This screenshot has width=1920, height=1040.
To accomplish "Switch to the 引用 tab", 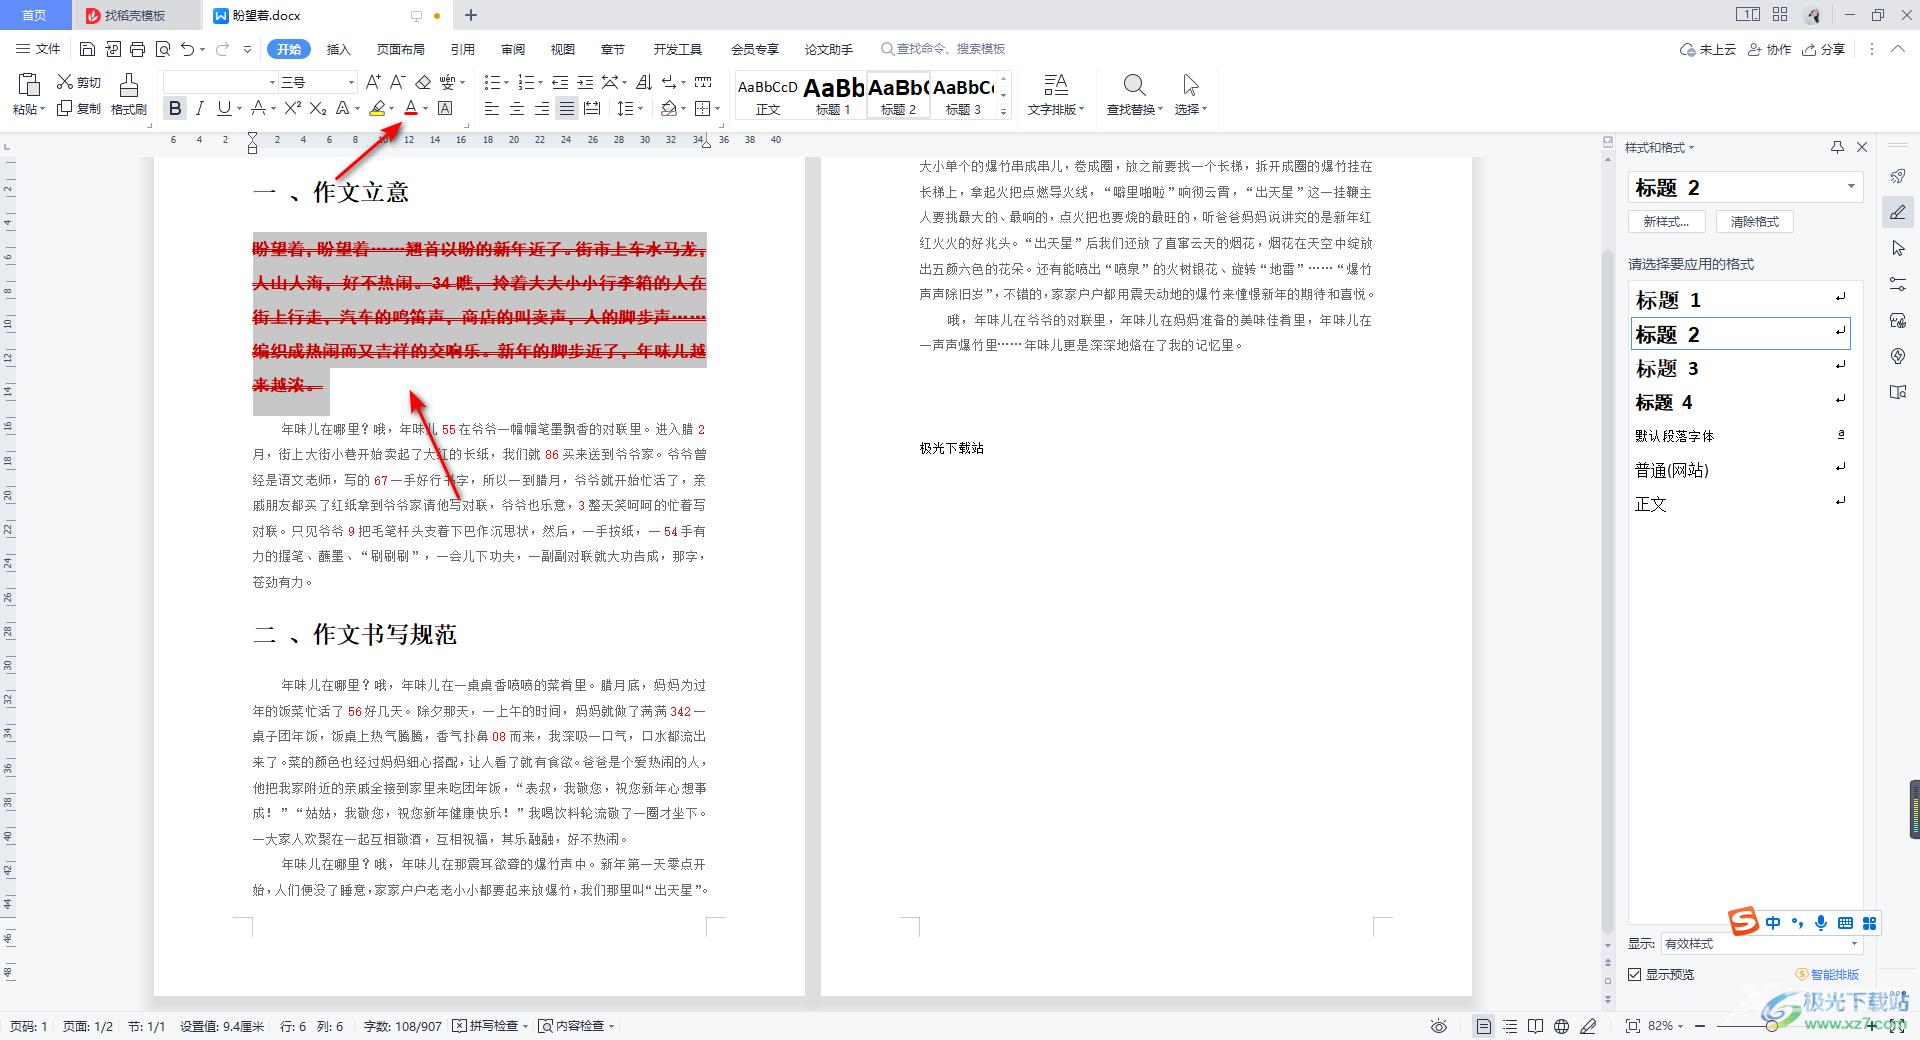I will [462, 49].
